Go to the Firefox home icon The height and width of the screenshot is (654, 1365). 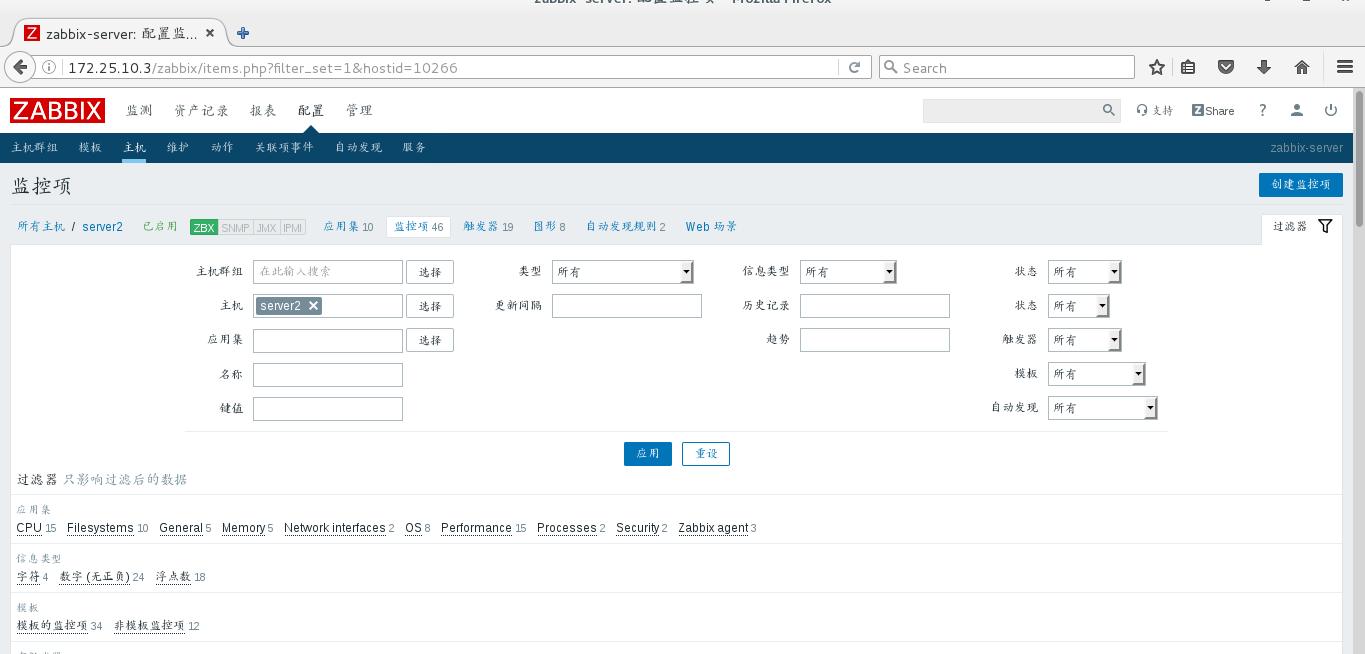(x=1302, y=67)
